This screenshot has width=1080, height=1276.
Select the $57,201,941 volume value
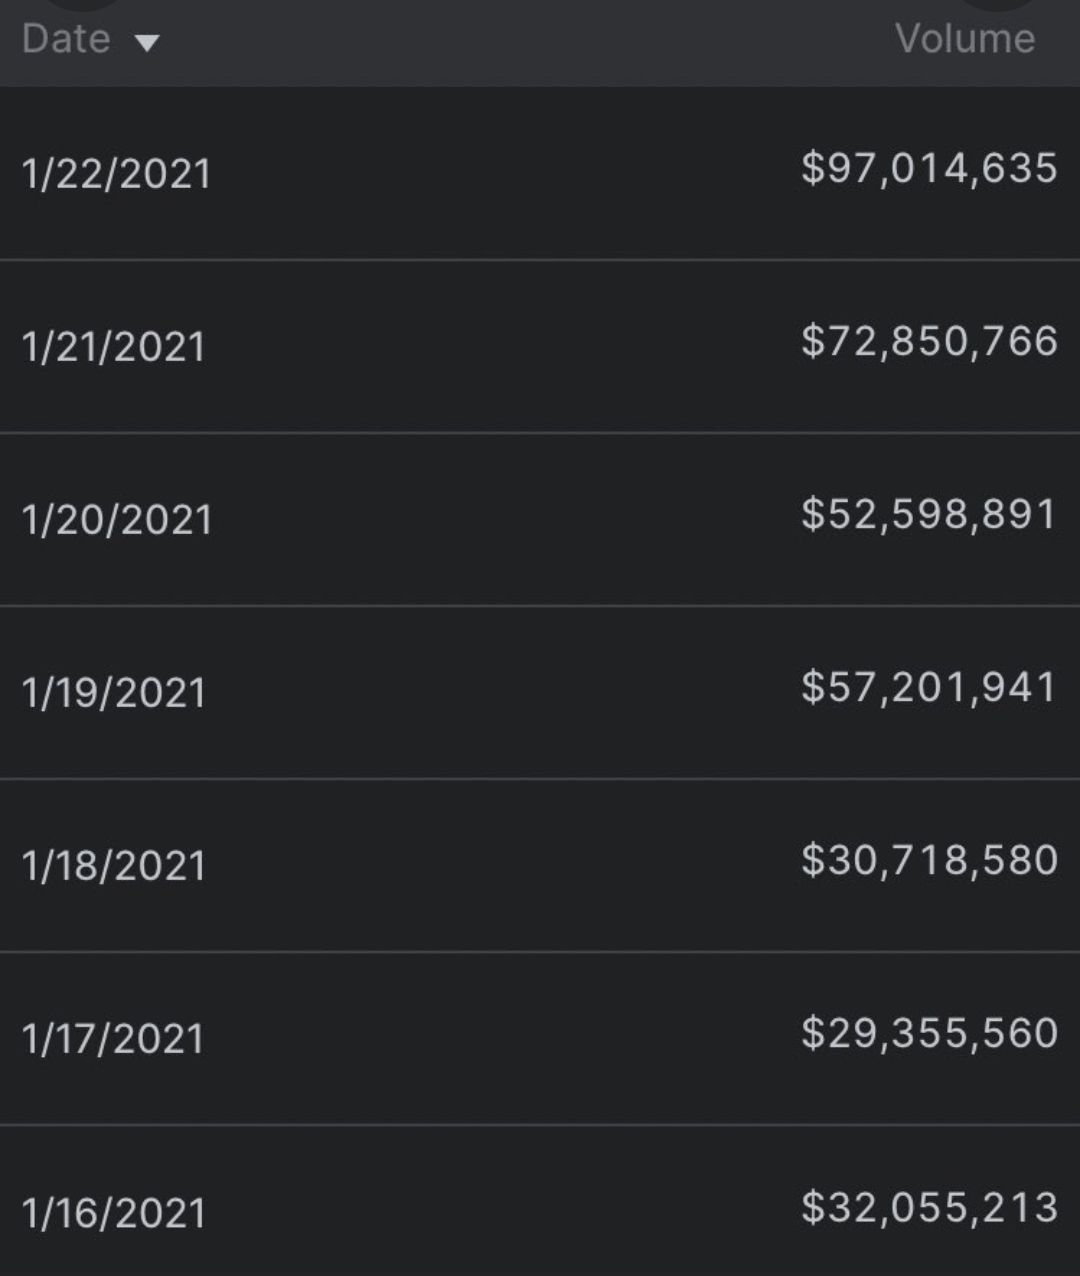[929, 687]
